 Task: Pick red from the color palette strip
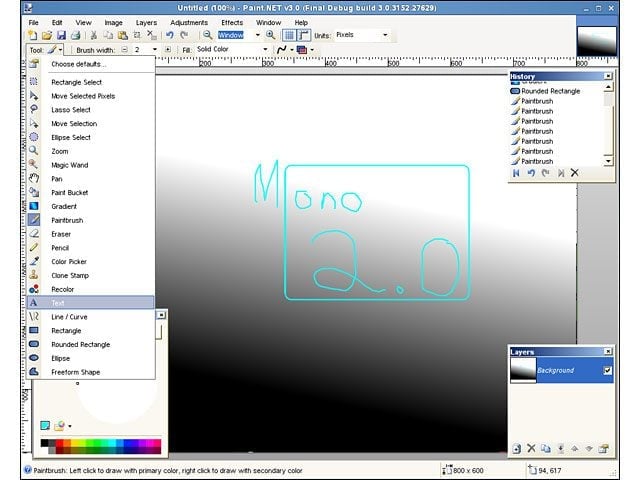pos(60,443)
